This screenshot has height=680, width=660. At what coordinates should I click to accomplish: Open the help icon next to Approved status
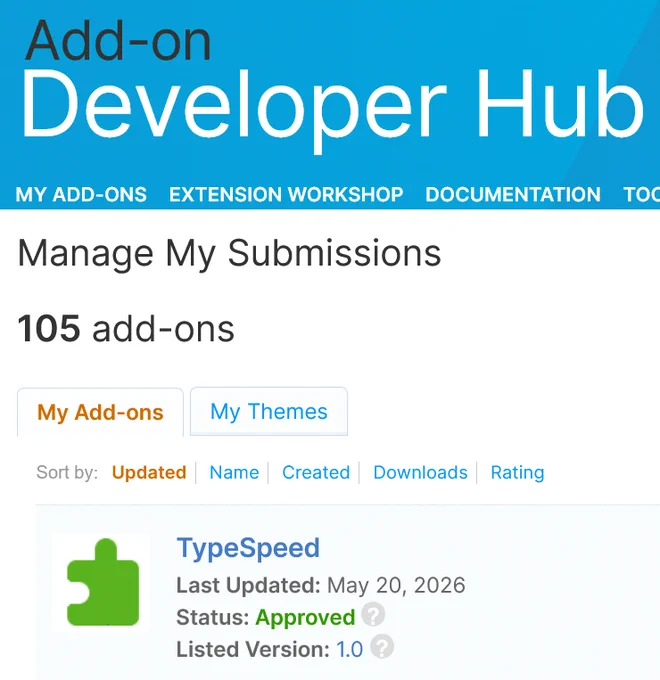[373, 614]
